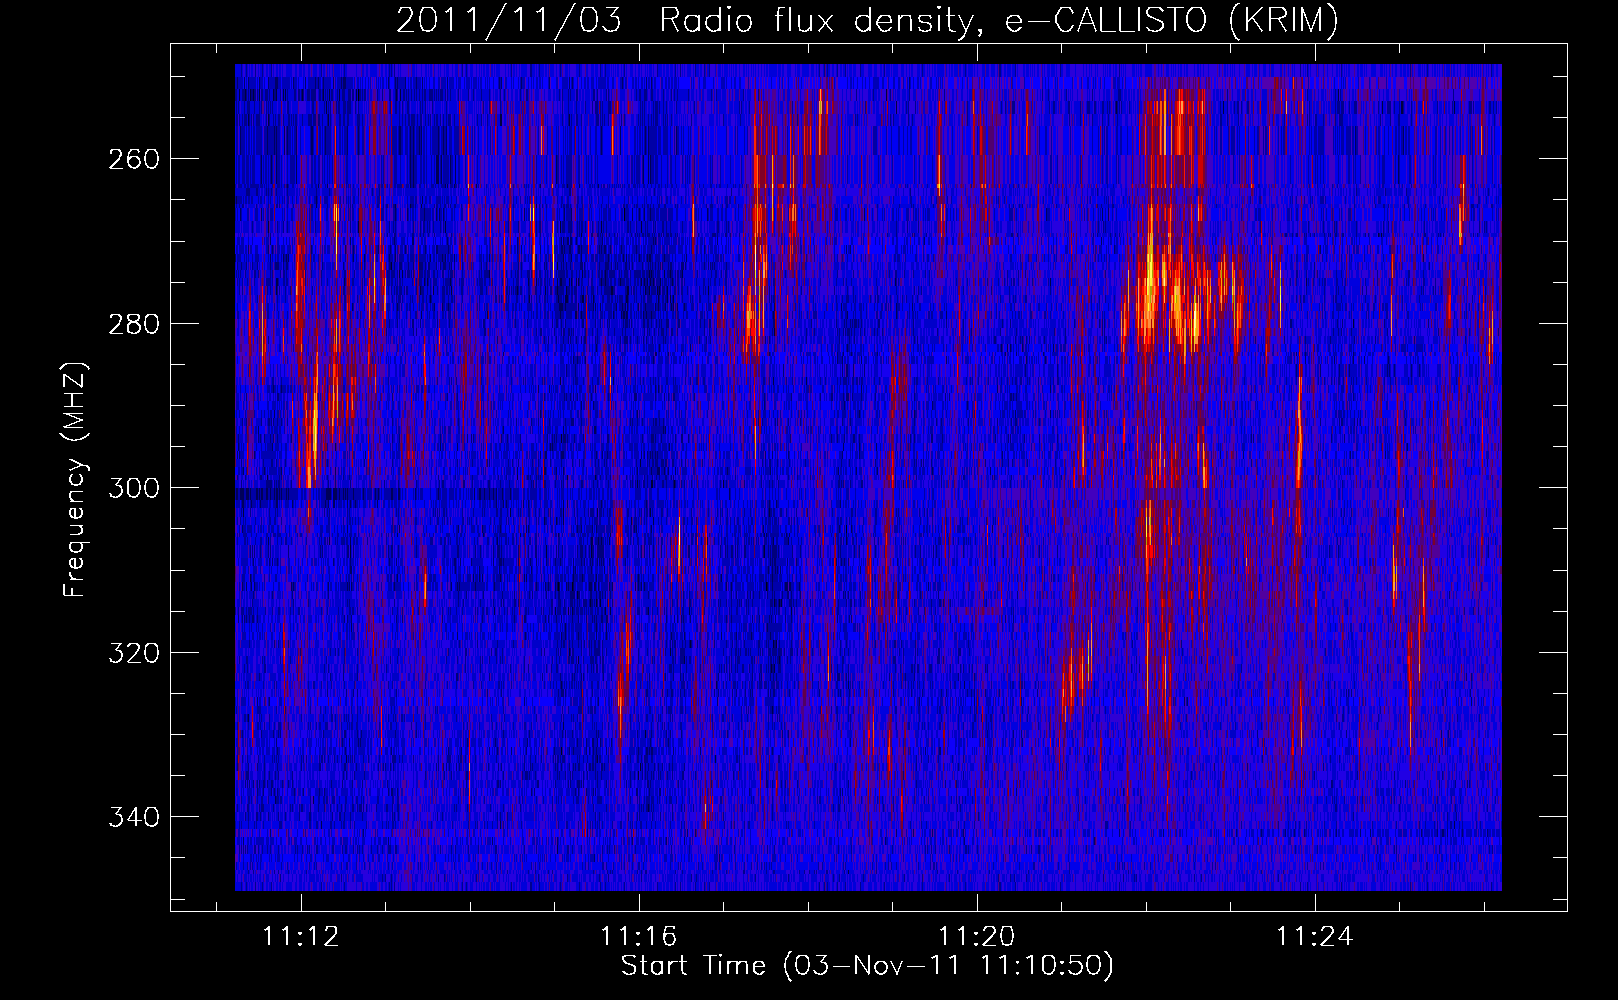
Task: Click the 340 frequency tick label
Action: pos(134,817)
